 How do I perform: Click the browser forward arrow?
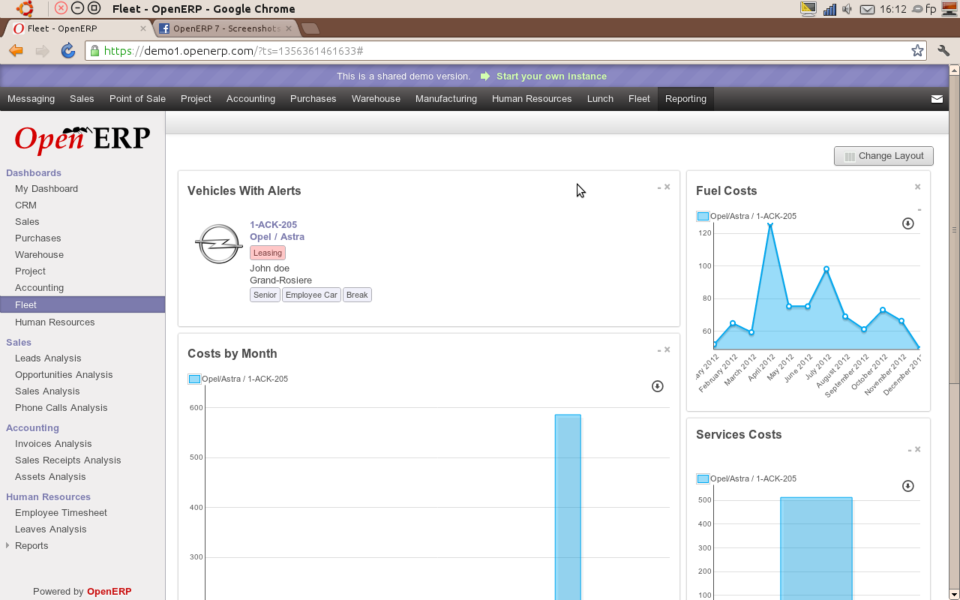coord(42,51)
